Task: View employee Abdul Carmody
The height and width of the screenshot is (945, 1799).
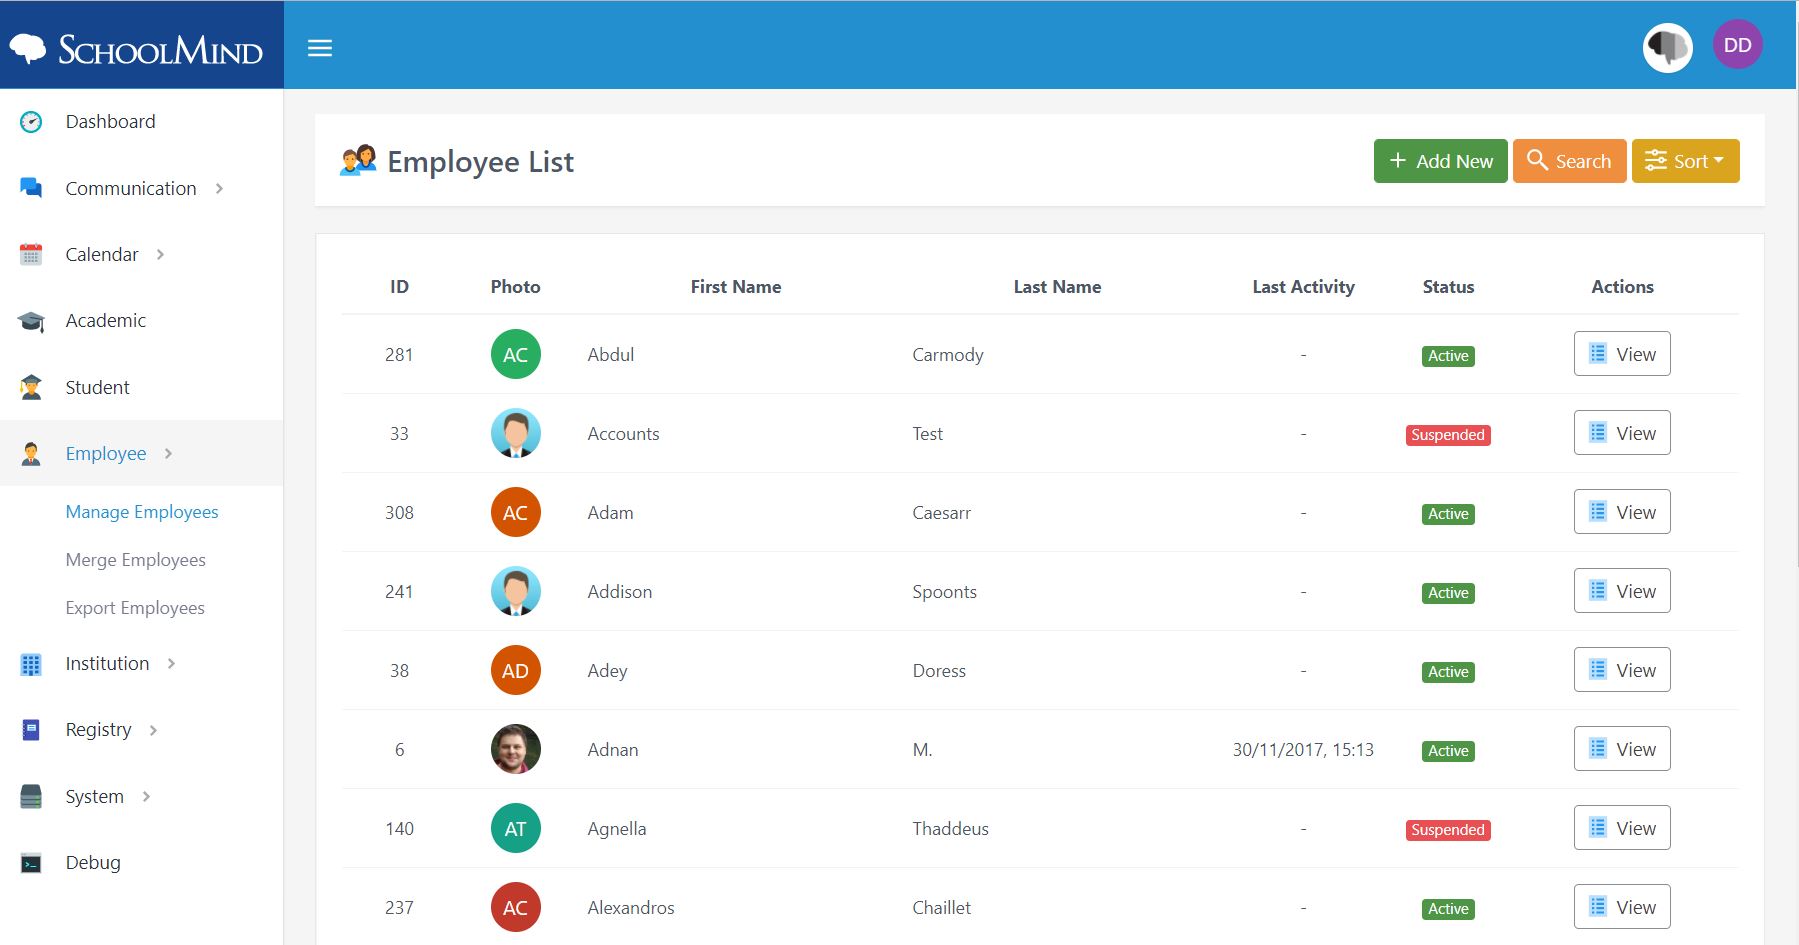Action: coord(1622,354)
